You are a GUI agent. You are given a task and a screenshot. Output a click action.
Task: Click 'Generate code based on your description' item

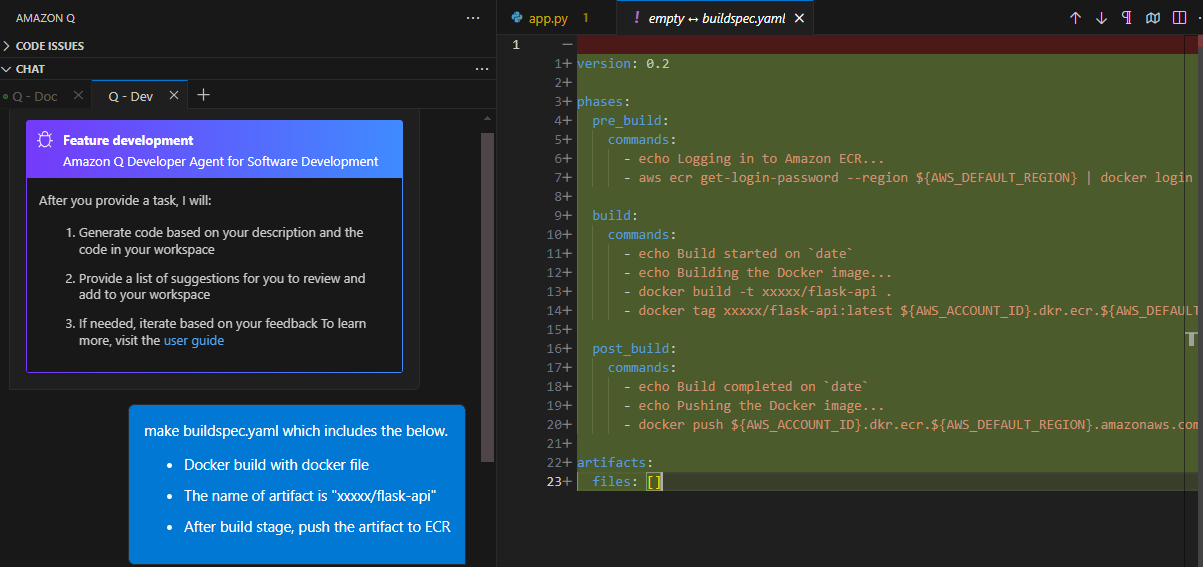click(221, 241)
